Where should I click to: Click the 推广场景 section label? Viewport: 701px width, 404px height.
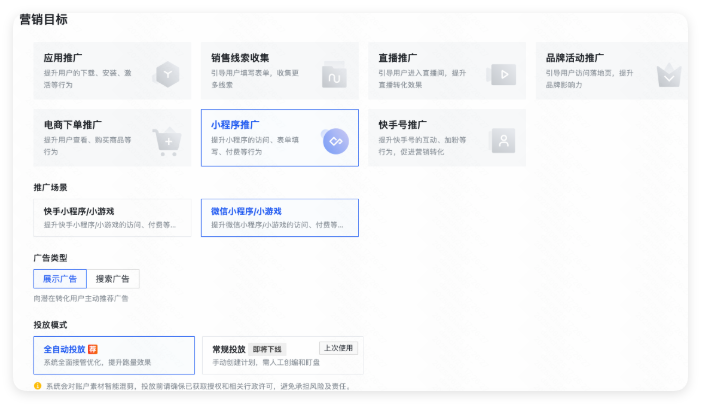click(x=51, y=187)
